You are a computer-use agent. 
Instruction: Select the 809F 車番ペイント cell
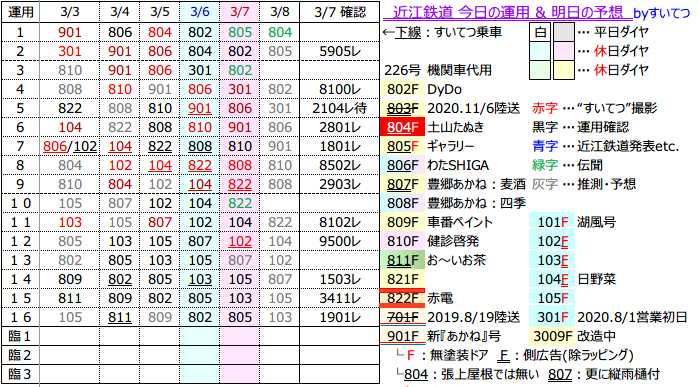coord(402,222)
